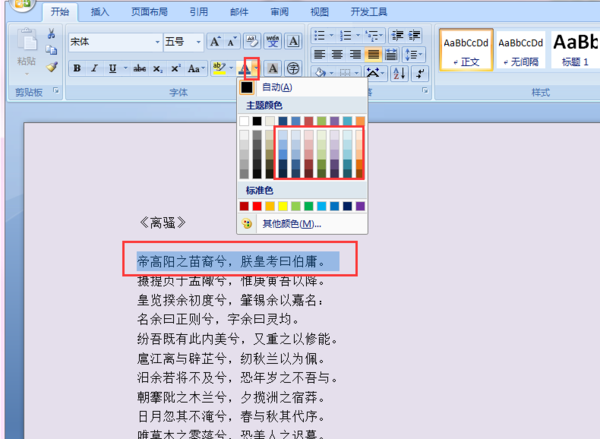The height and width of the screenshot is (439, 600).
Task: Click the Bullets list icon
Action: (x=320, y=36)
